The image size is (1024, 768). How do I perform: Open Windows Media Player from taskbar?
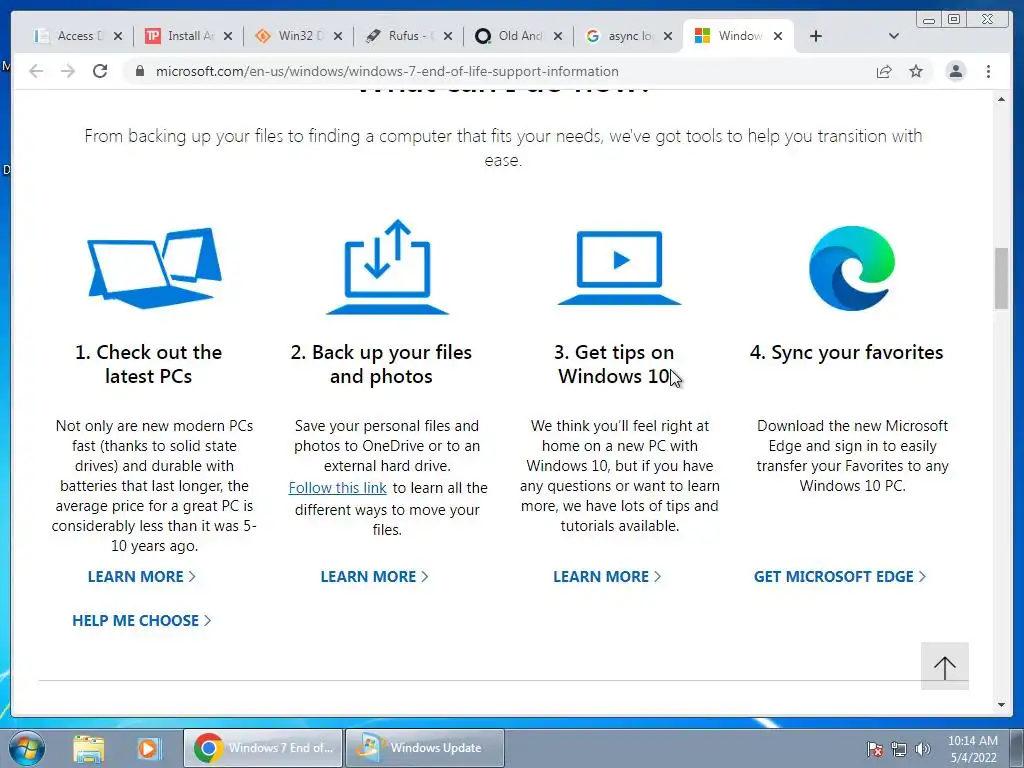click(148, 748)
